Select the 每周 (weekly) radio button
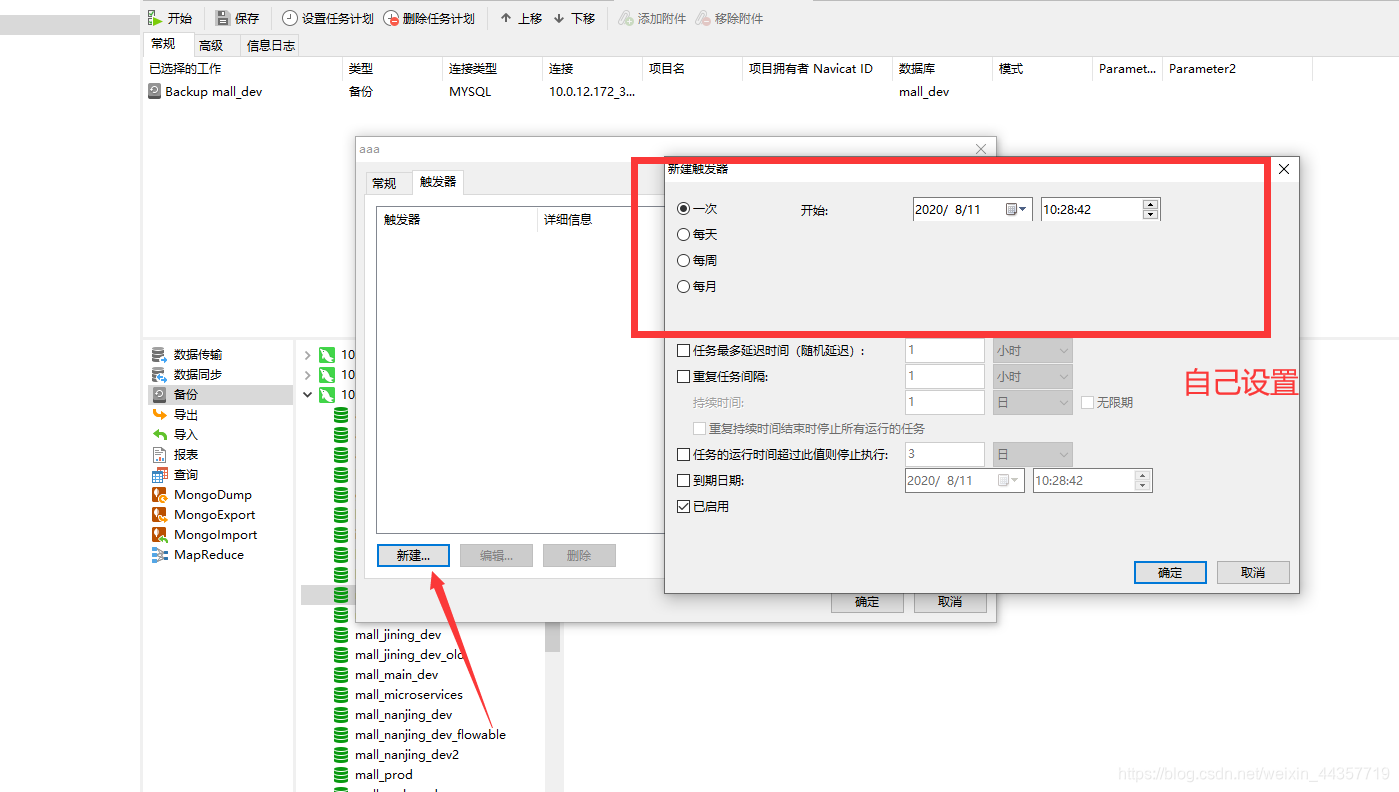Screen dimensions: 1399x792 (x=684, y=261)
